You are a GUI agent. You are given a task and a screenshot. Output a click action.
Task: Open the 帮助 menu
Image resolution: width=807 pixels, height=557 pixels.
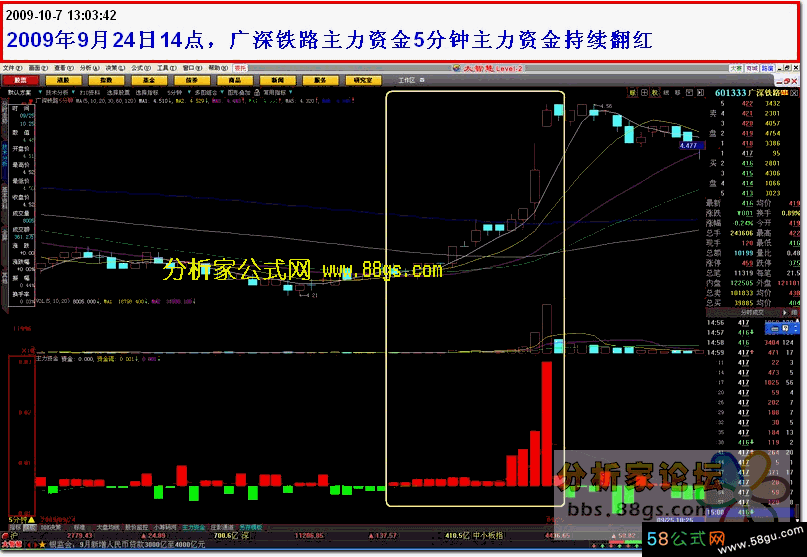[x=218, y=68]
